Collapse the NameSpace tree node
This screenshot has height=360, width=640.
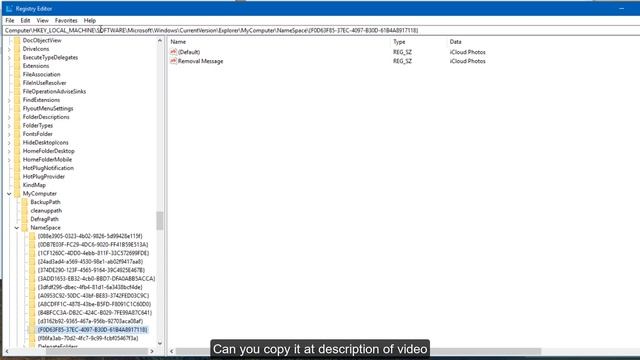17,228
